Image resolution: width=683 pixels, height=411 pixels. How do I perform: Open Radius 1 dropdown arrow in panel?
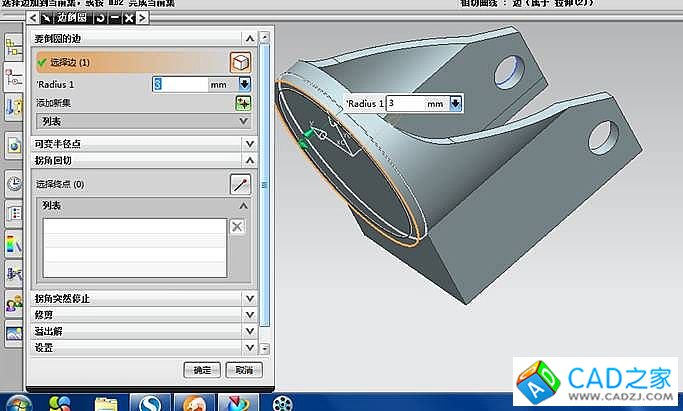coord(244,85)
